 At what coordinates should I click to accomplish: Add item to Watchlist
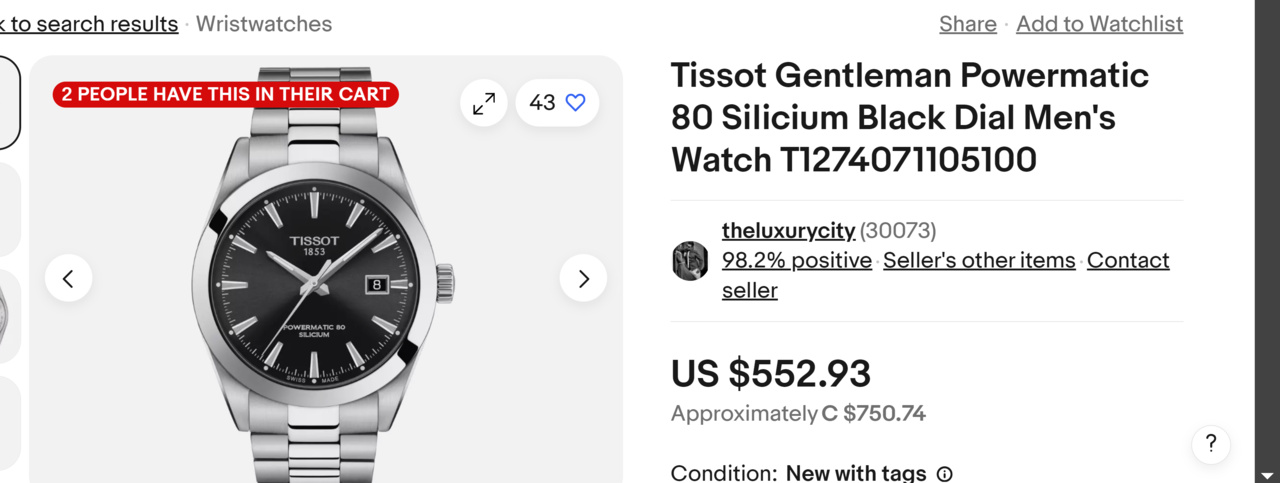(1099, 24)
